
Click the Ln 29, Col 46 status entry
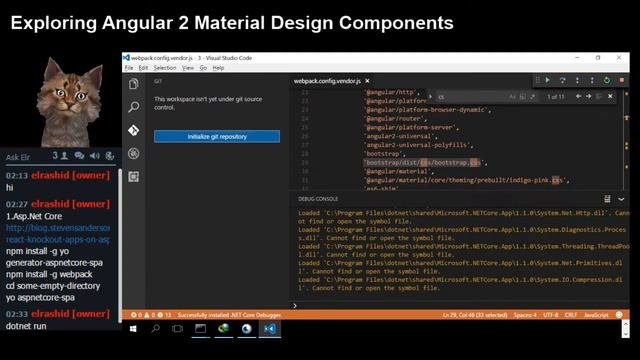[475, 315]
